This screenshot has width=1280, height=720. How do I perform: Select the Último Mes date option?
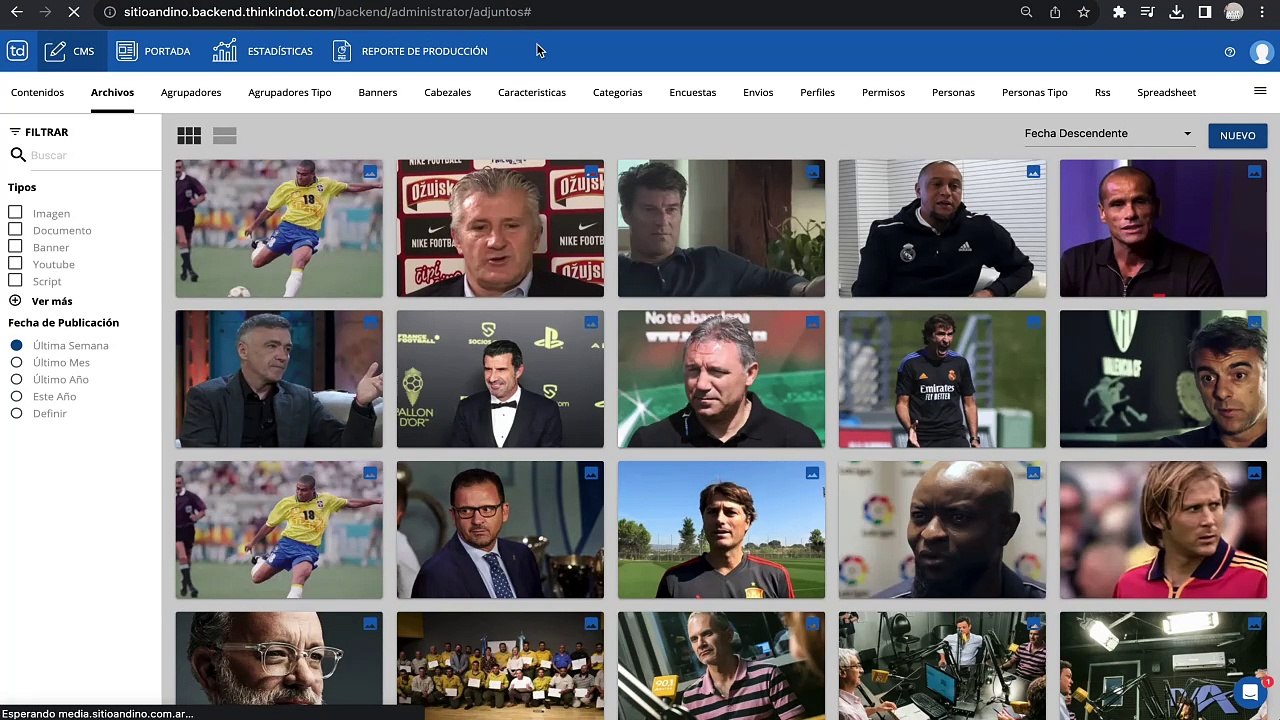click(16, 362)
